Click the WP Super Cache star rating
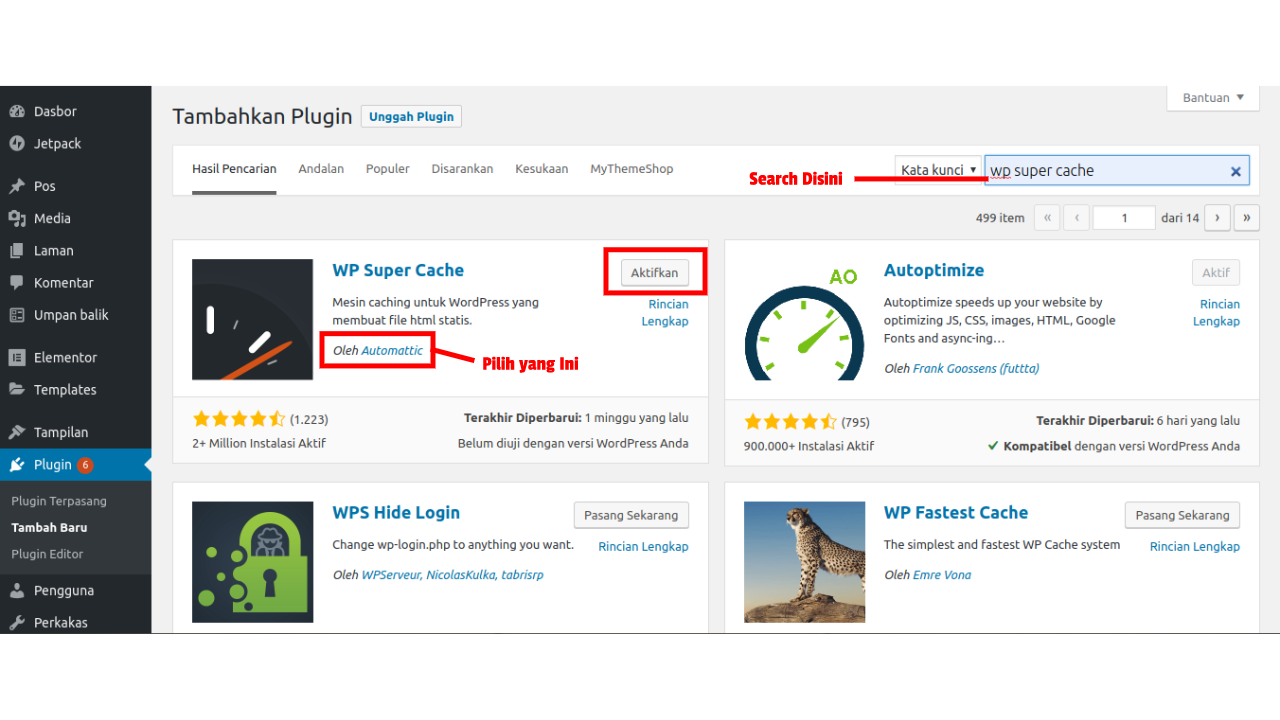Viewport: 1280px width, 720px height. point(239,419)
